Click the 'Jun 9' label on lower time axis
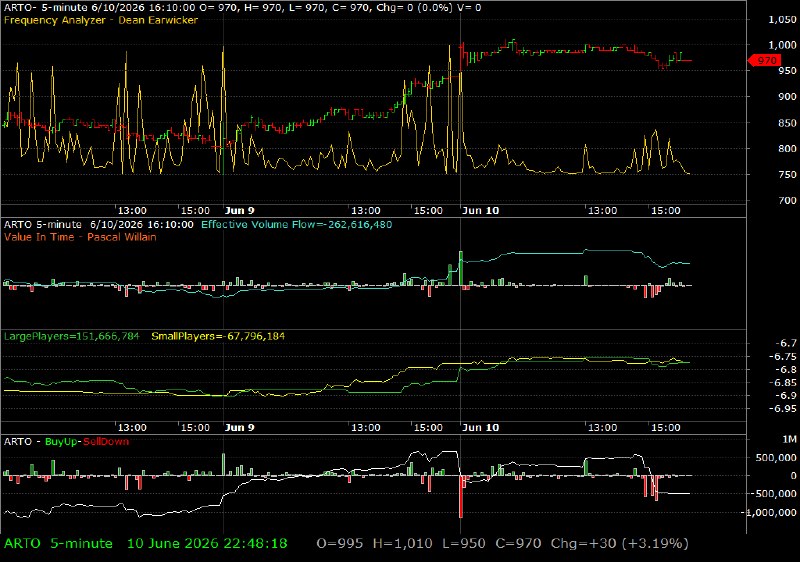 239,427
